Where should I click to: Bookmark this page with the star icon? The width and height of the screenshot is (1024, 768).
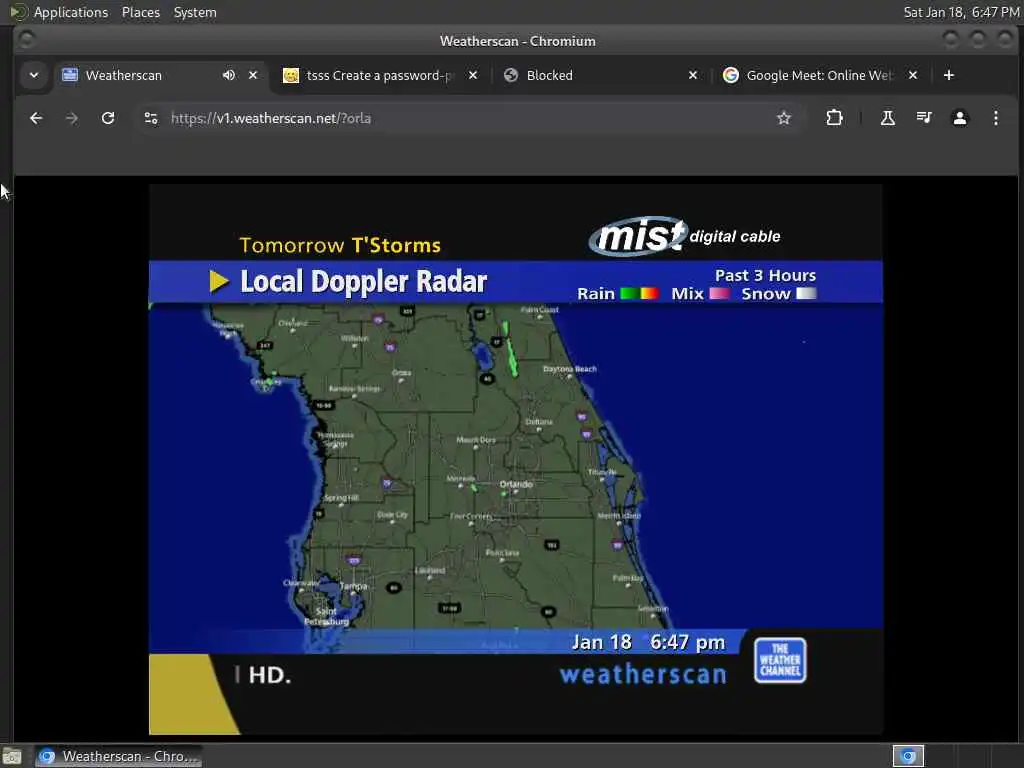pos(784,118)
